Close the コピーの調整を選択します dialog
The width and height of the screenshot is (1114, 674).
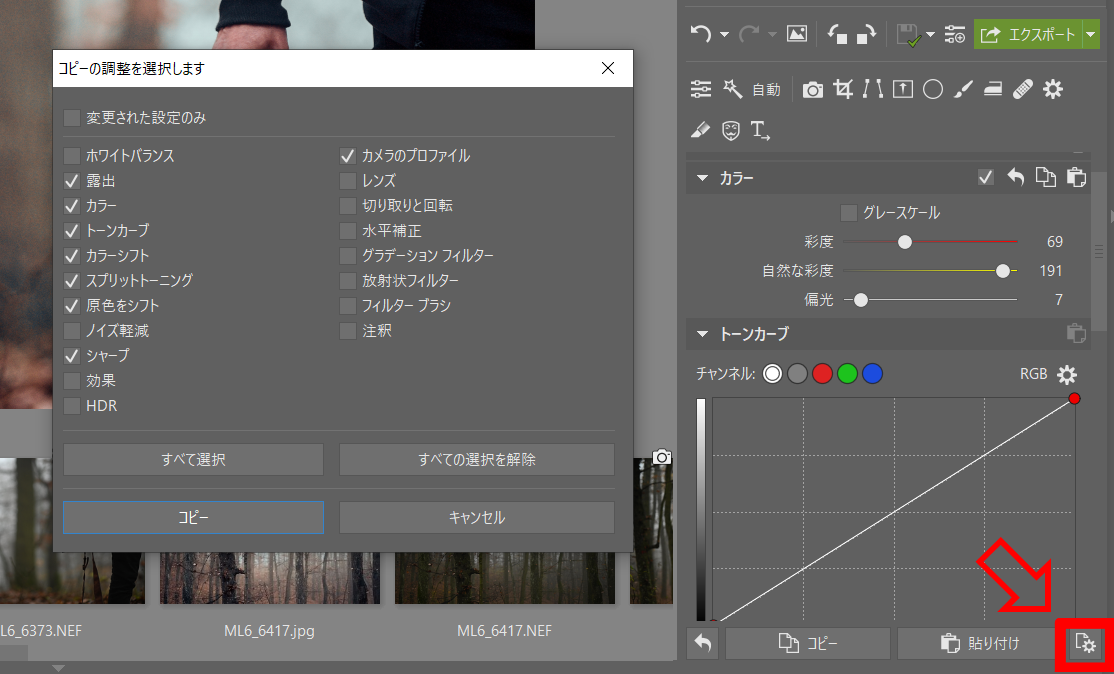click(x=608, y=68)
